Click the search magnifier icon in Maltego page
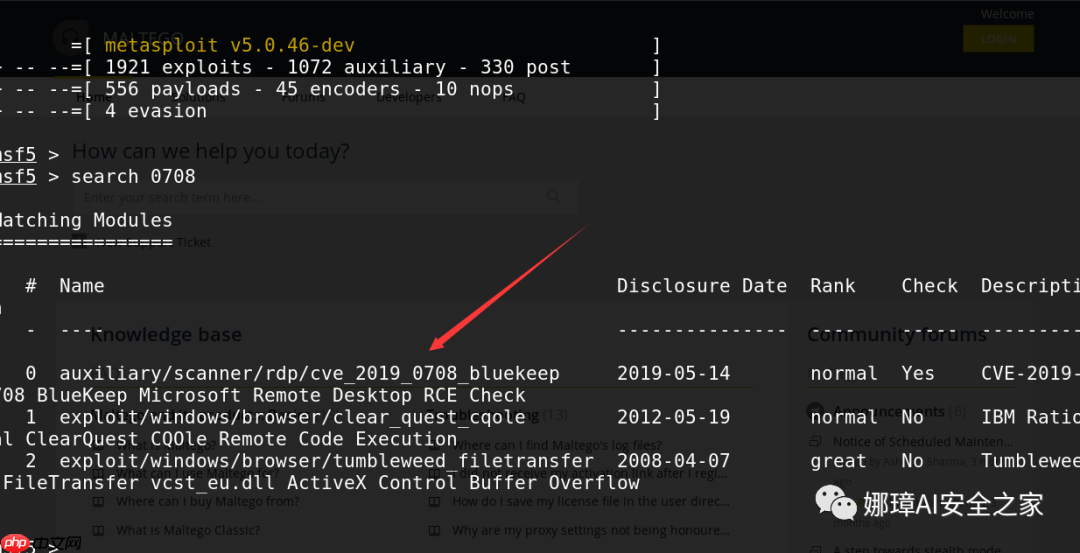The image size is (1080, 553). [x=553, y=196]
